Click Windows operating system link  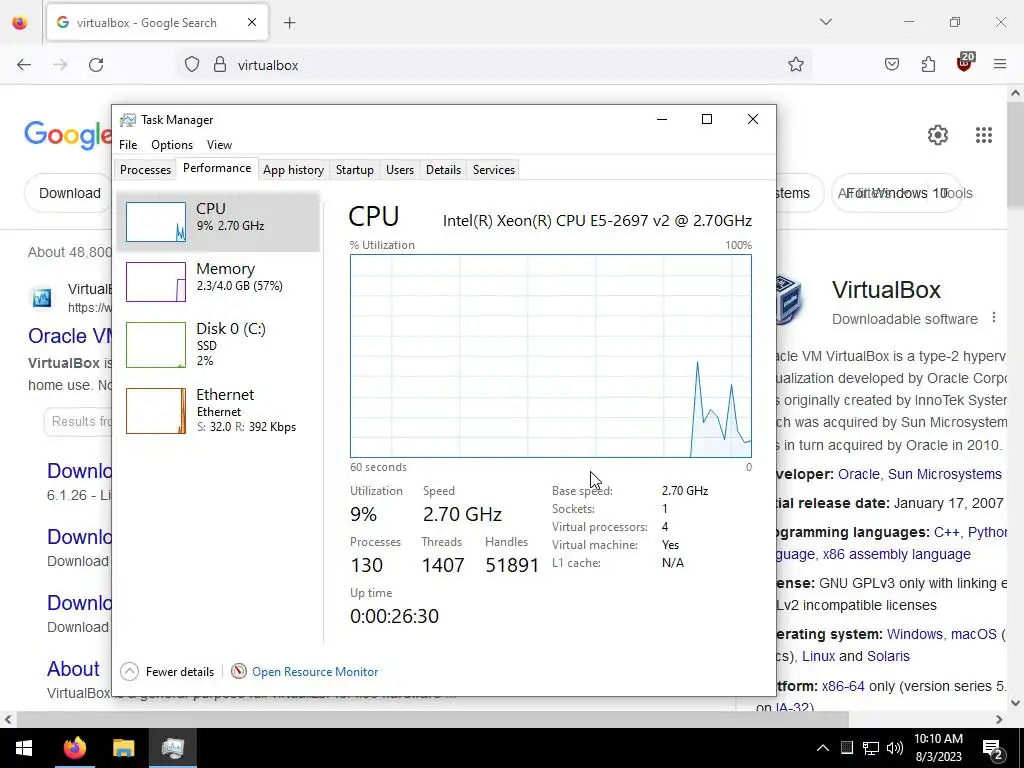[914, 635]
